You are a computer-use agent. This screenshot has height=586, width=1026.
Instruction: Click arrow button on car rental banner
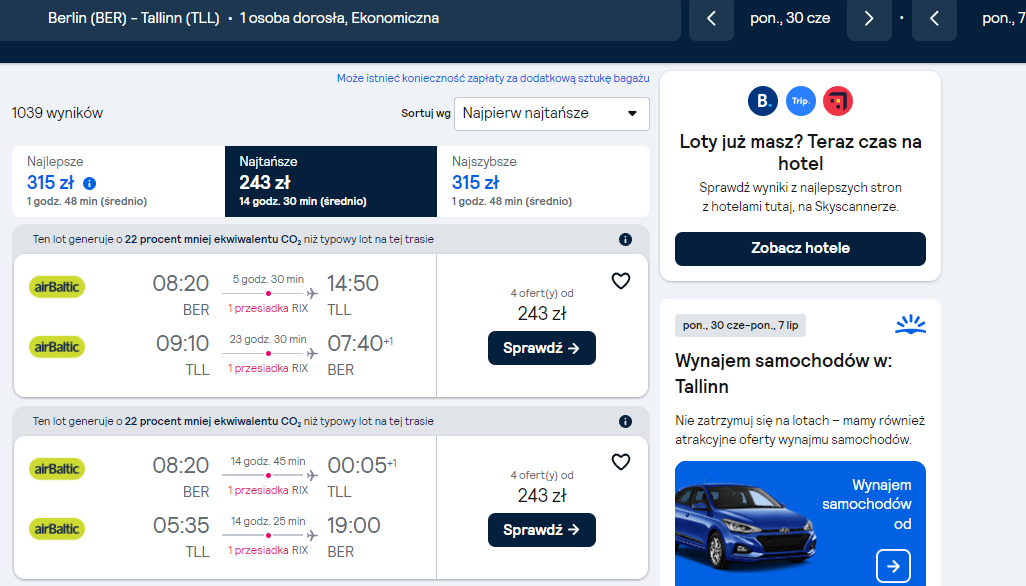(x=893, y=566)
